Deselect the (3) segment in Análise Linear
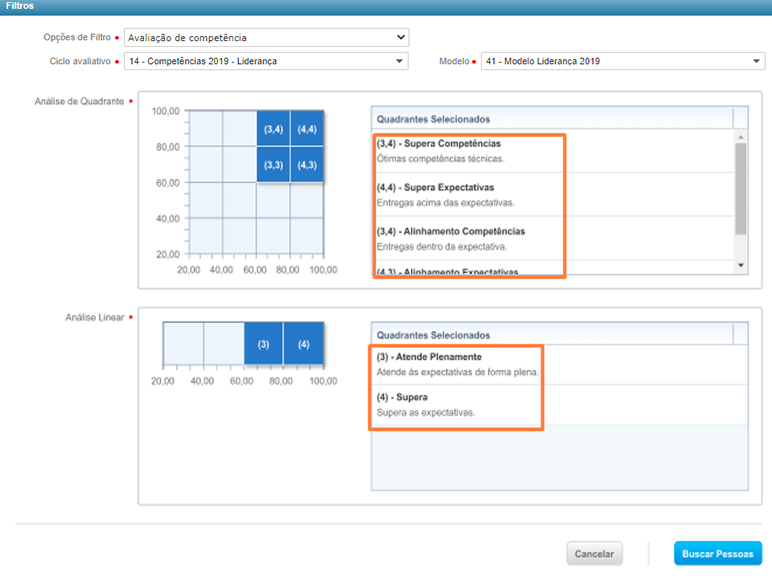This screenshot has height=580, width=772. (x=263, y=344)
